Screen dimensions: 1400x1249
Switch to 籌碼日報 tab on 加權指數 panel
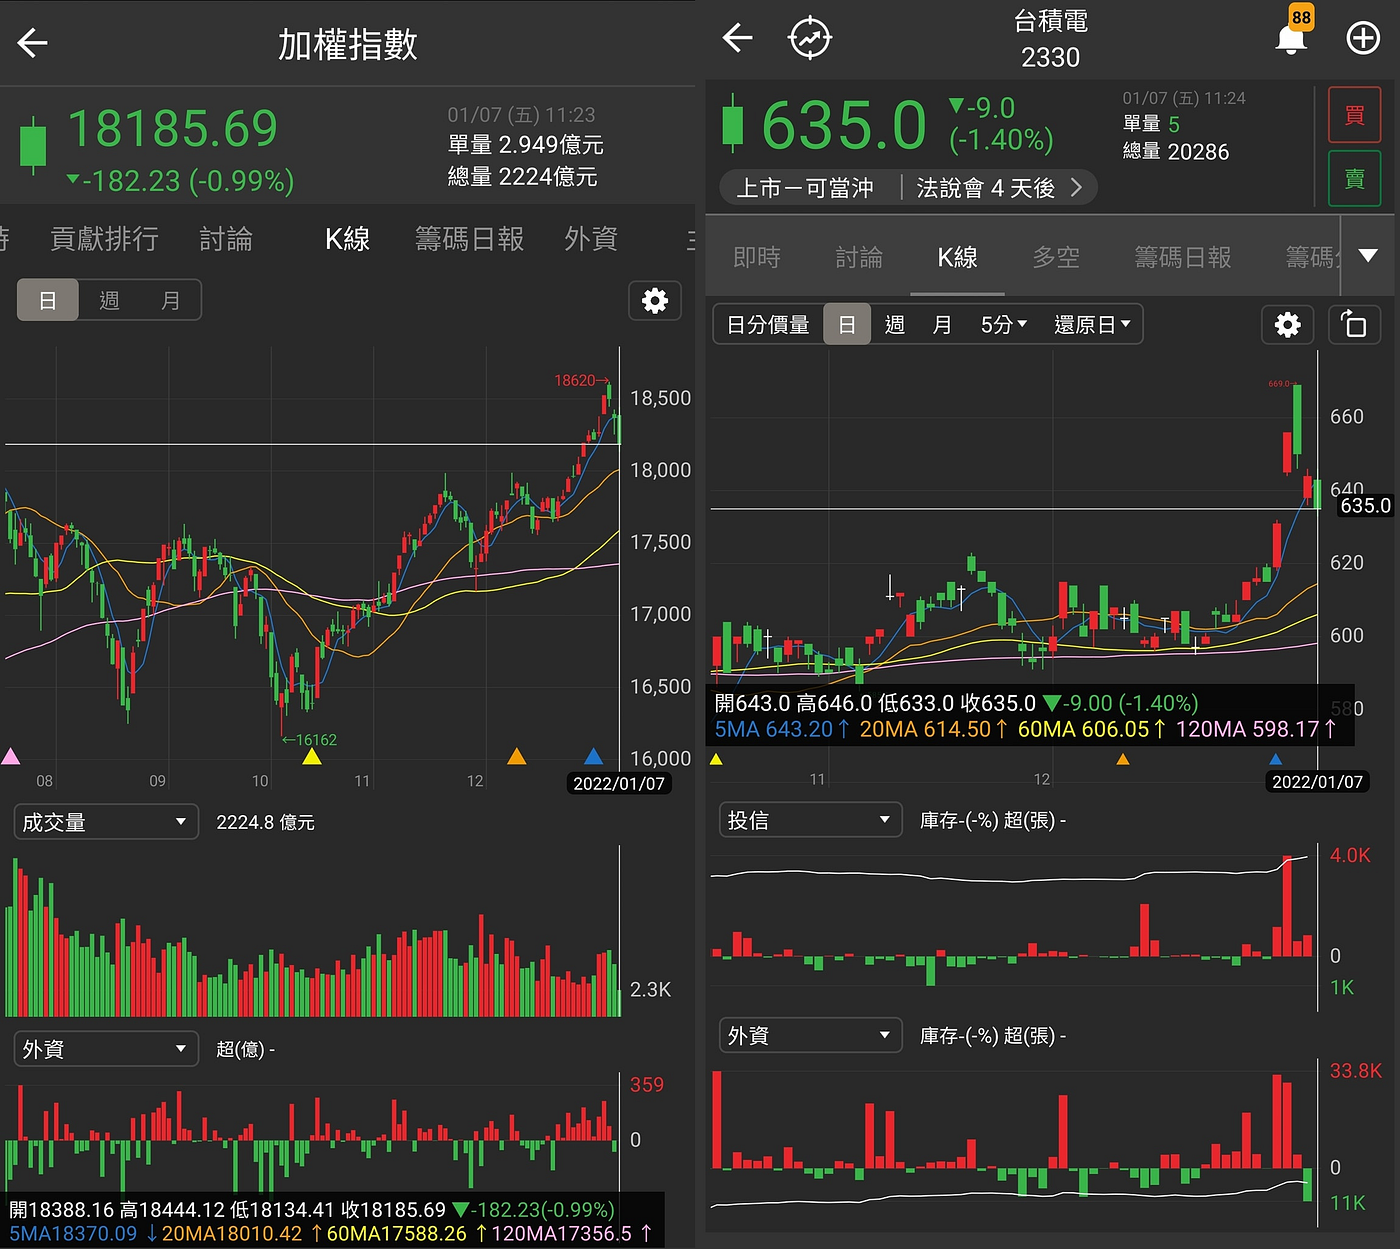(469, 239)
